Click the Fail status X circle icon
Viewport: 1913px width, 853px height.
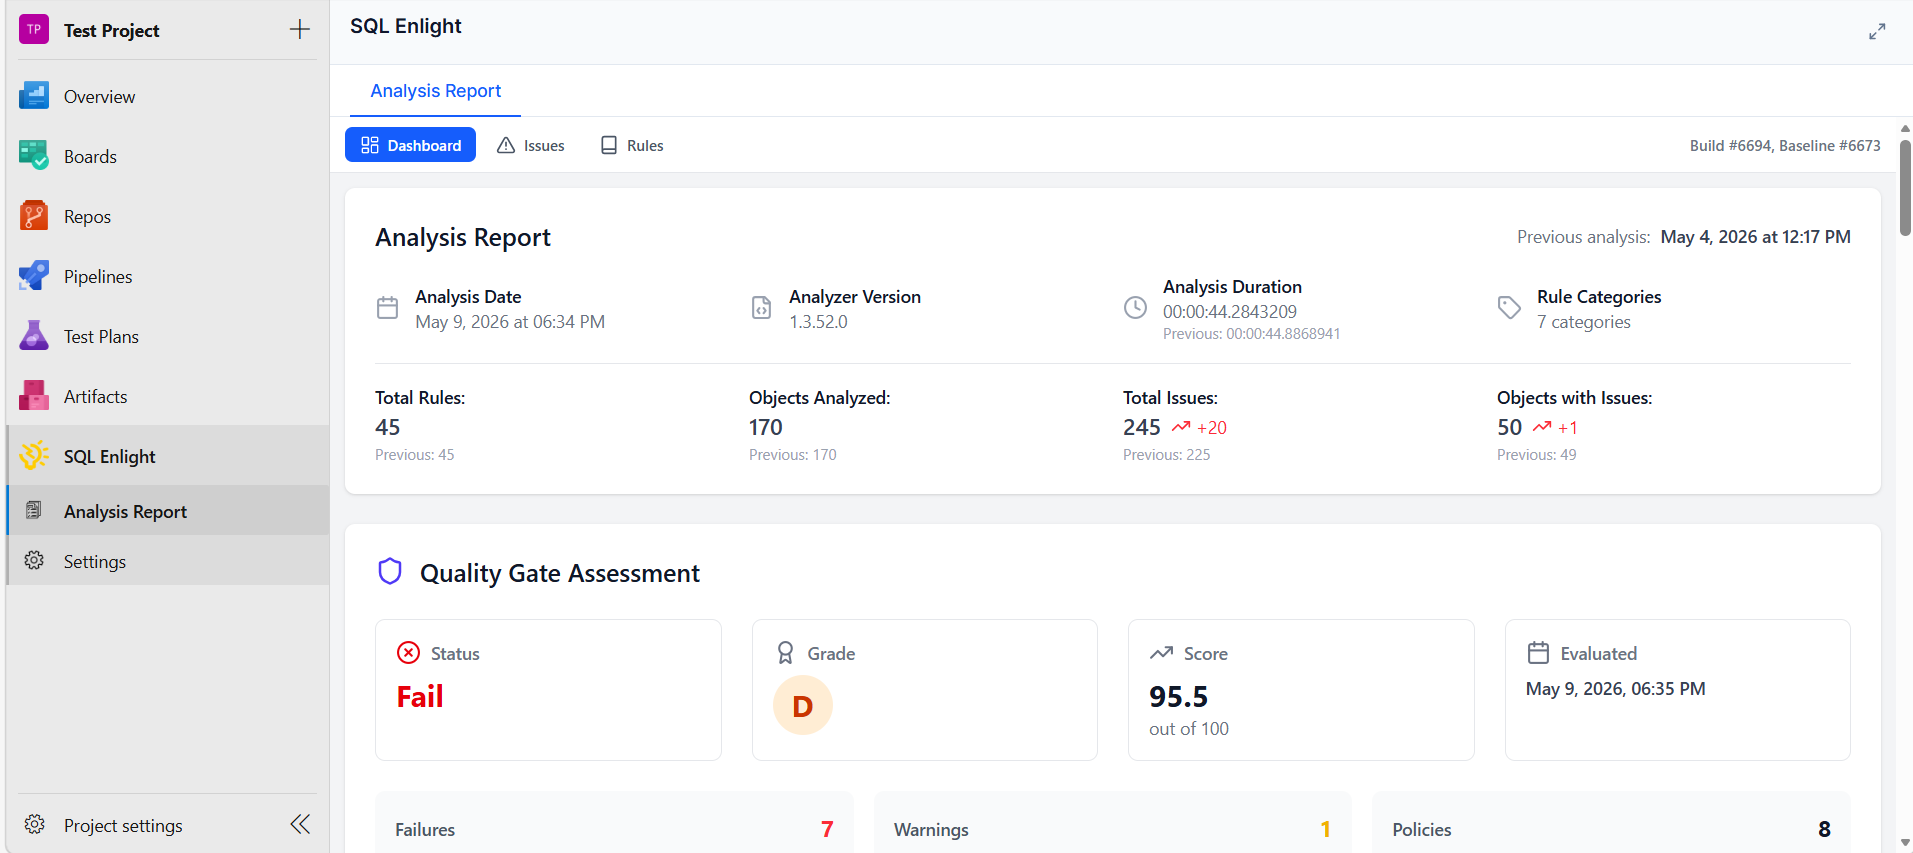408,653
